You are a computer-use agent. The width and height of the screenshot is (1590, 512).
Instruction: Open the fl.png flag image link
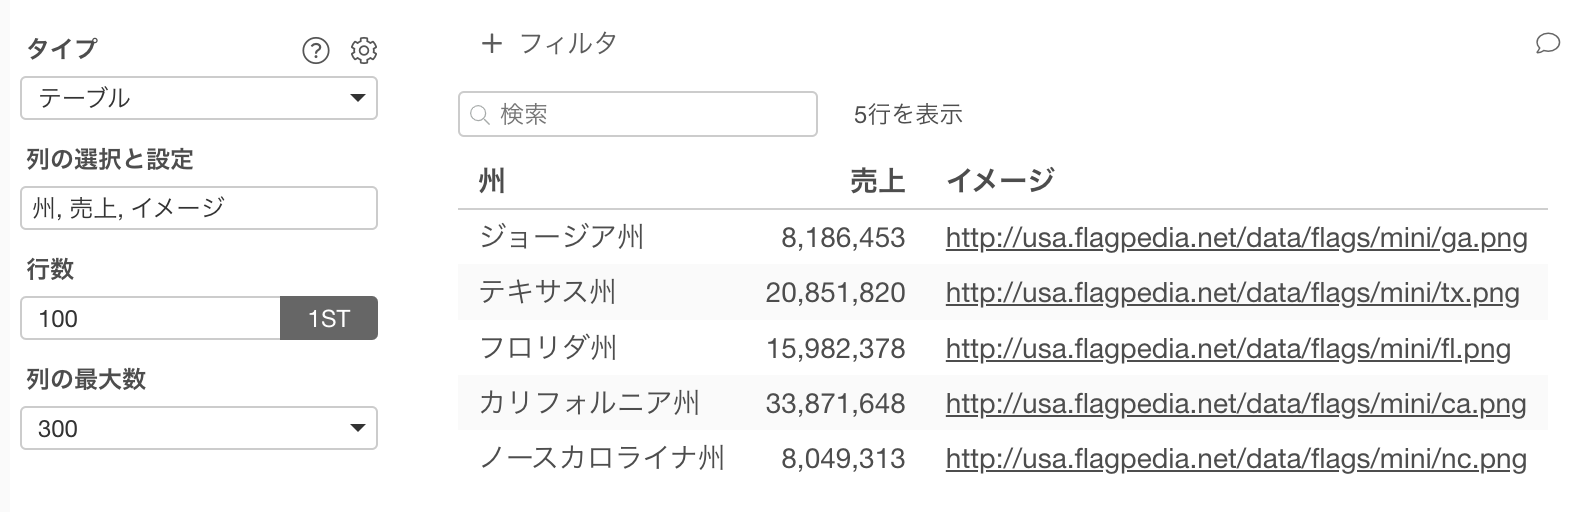click(x=1228, y=349)
